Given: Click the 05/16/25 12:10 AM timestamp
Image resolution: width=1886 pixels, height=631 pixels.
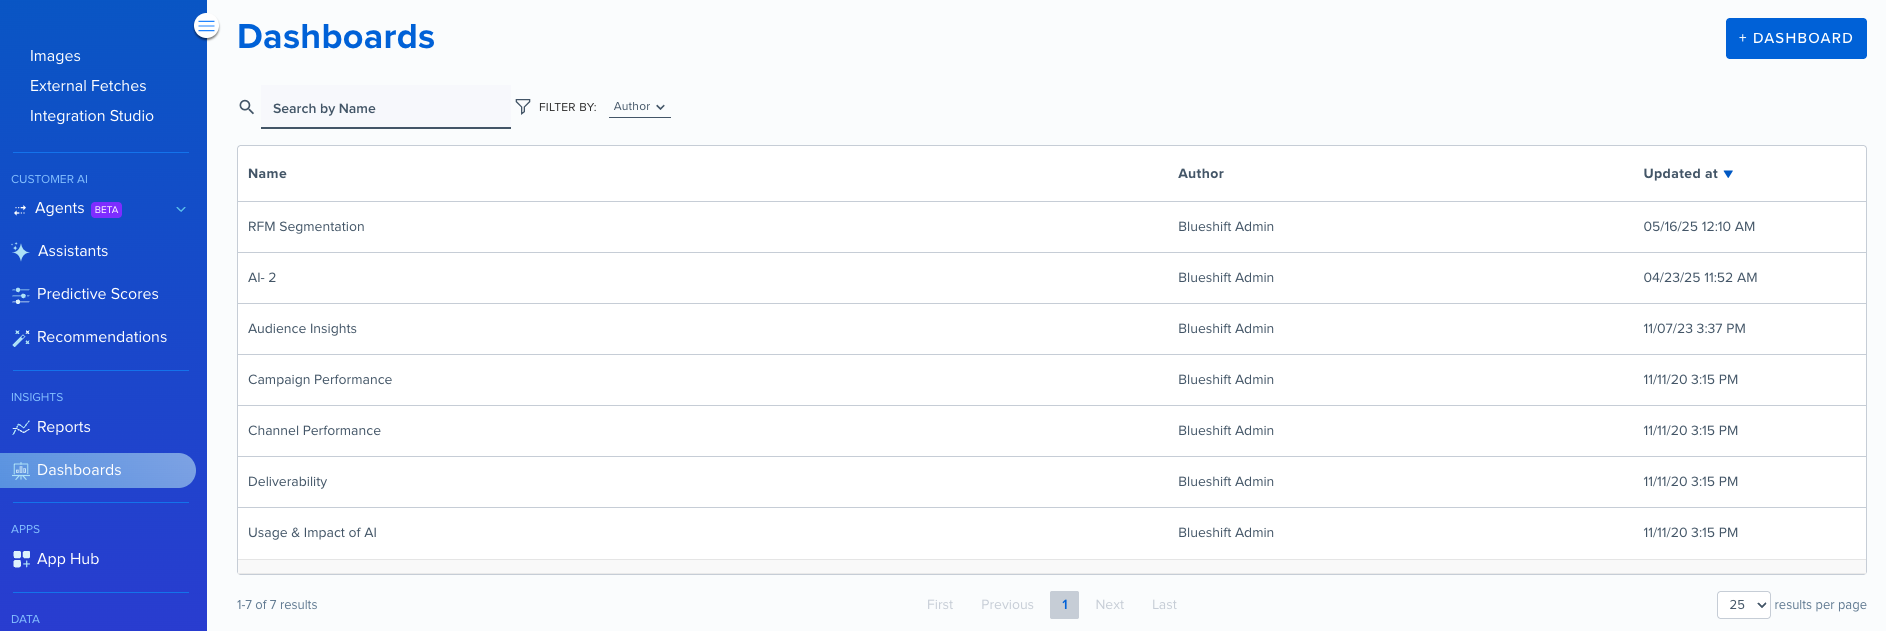Looking at the screenshot, I should coord(1699,227).
